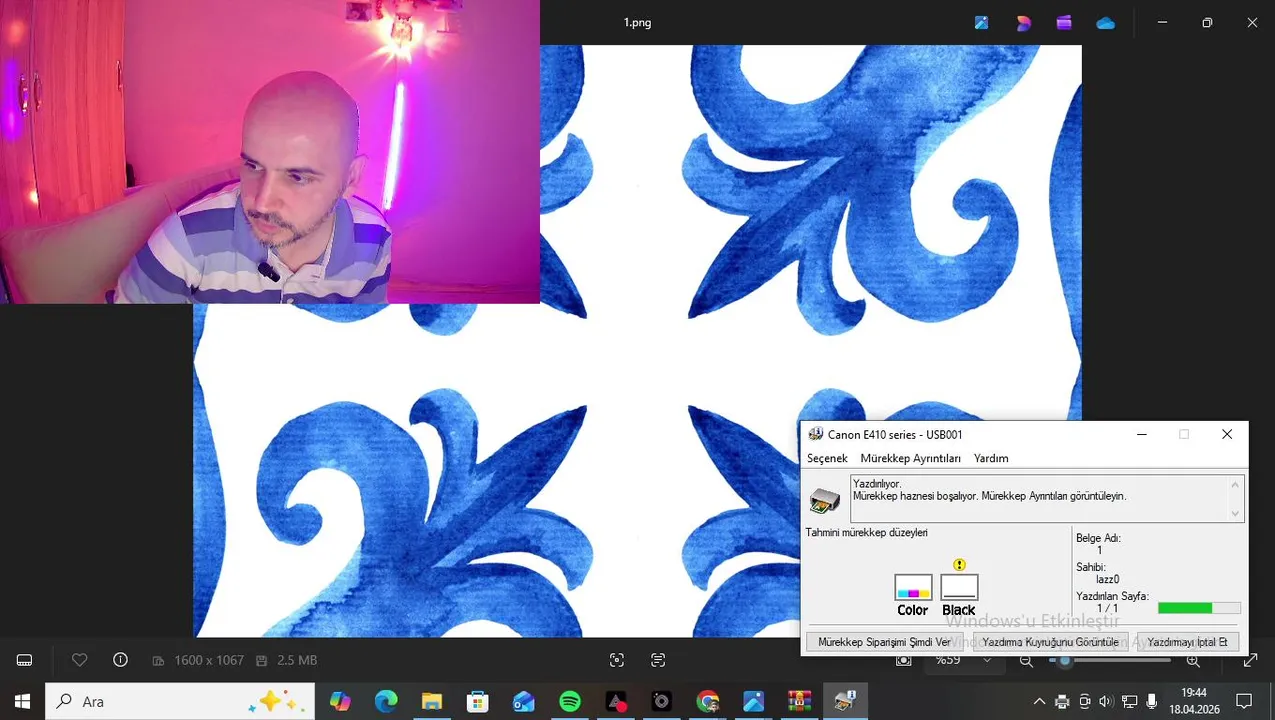1275x720 pixels.
Task: Favorite the image with the heart icon
Action: point(79,660)
